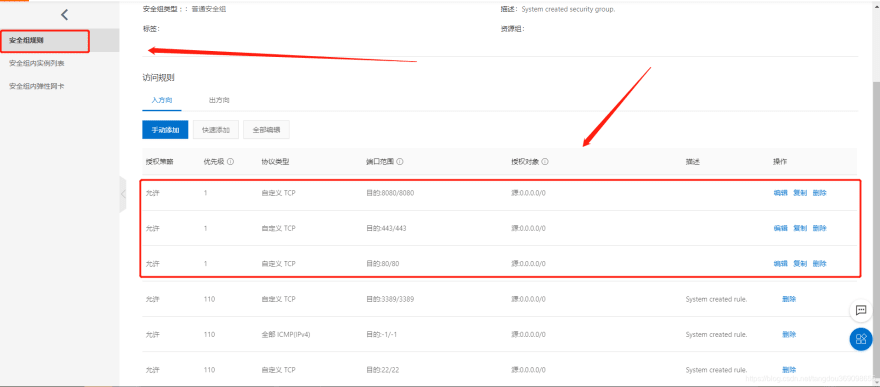Edit the 8080/8080 rule
The height and width of the screenshot is (387, 880).
[x=781, y=193]
